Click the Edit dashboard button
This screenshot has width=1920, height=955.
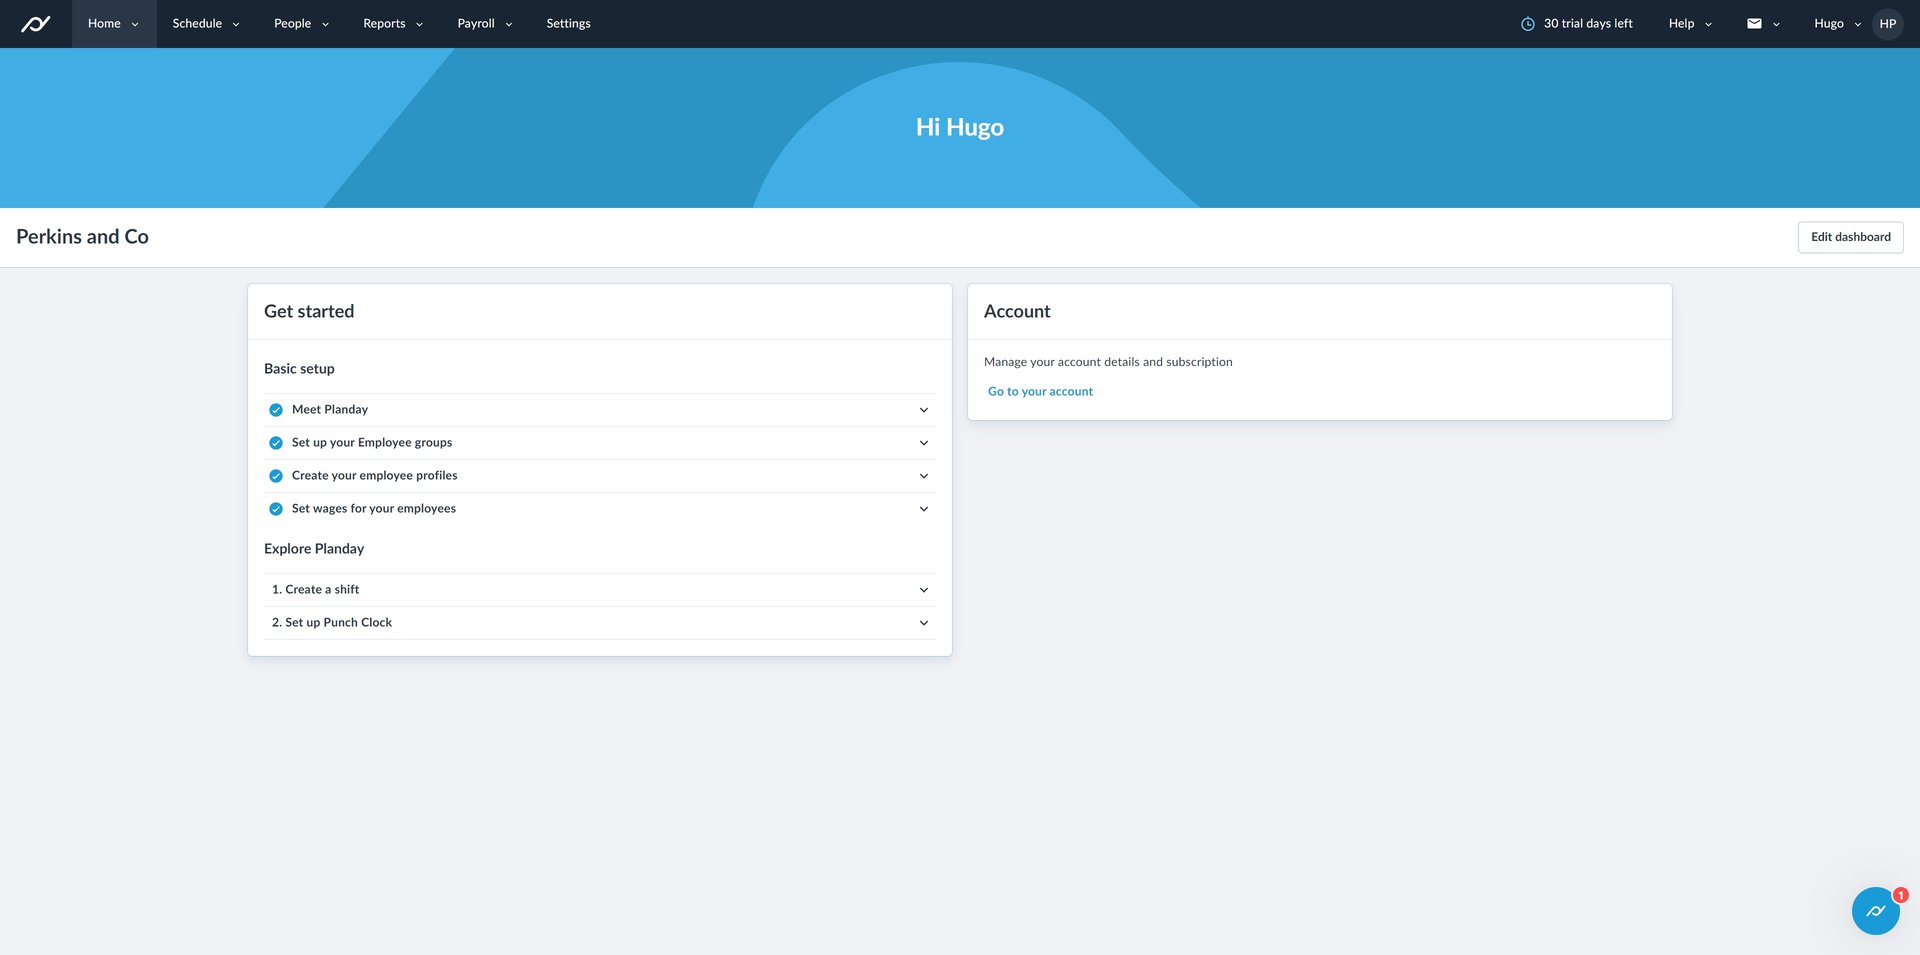coord(1850,237)
